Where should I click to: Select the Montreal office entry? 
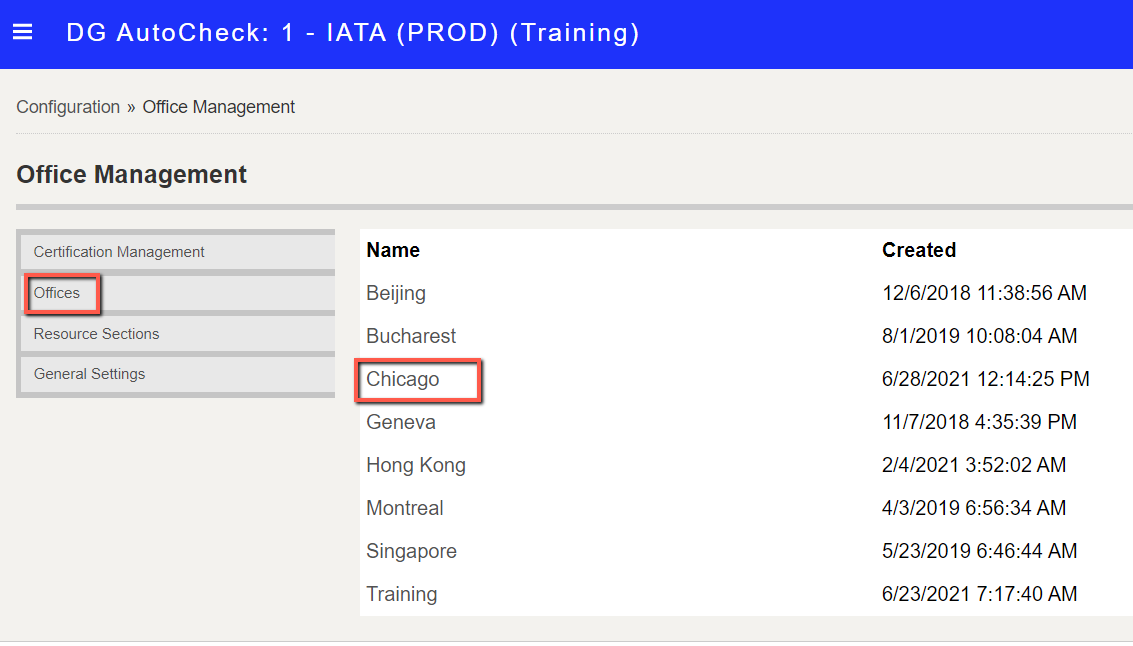pyautogui.click(x=405, y=508)
